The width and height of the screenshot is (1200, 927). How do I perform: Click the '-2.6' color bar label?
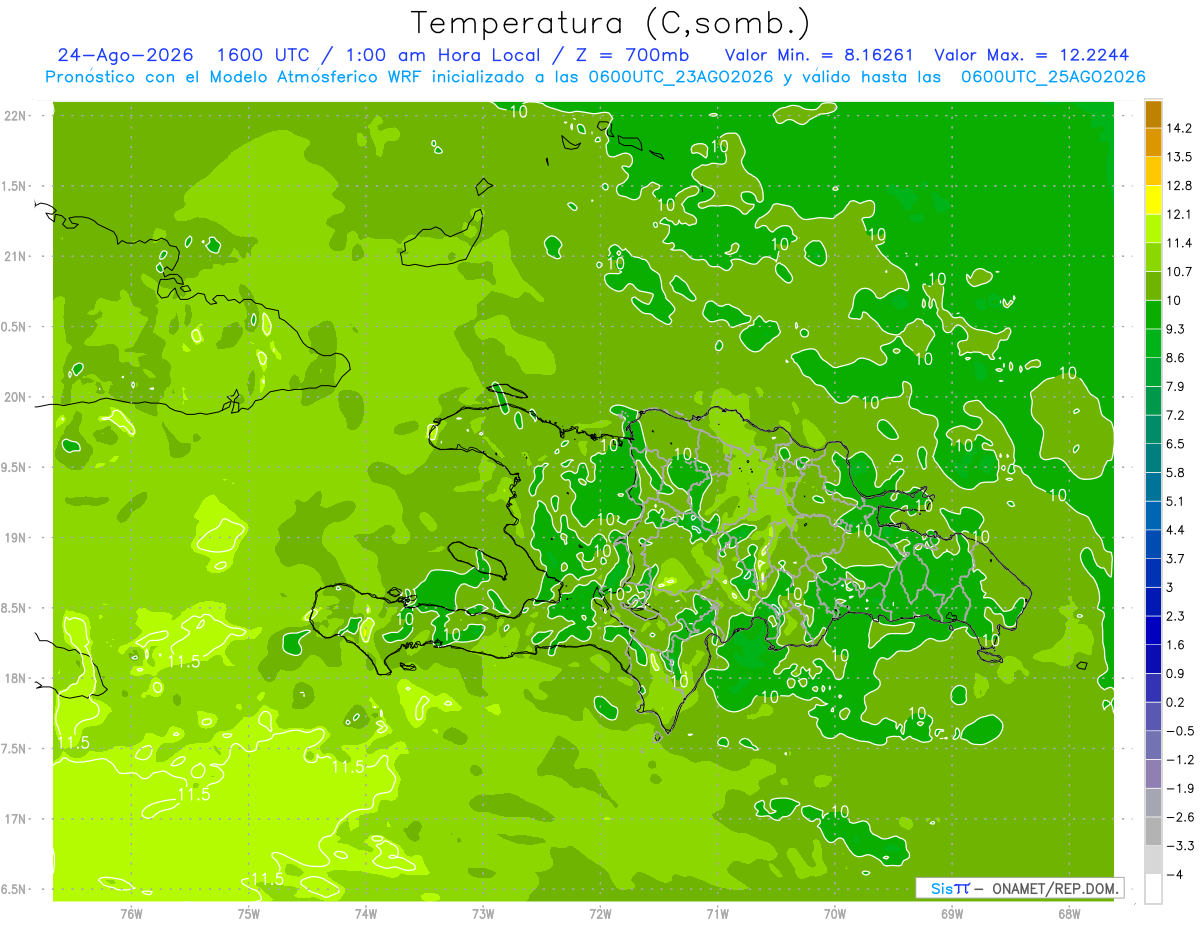coord(1180,817)
